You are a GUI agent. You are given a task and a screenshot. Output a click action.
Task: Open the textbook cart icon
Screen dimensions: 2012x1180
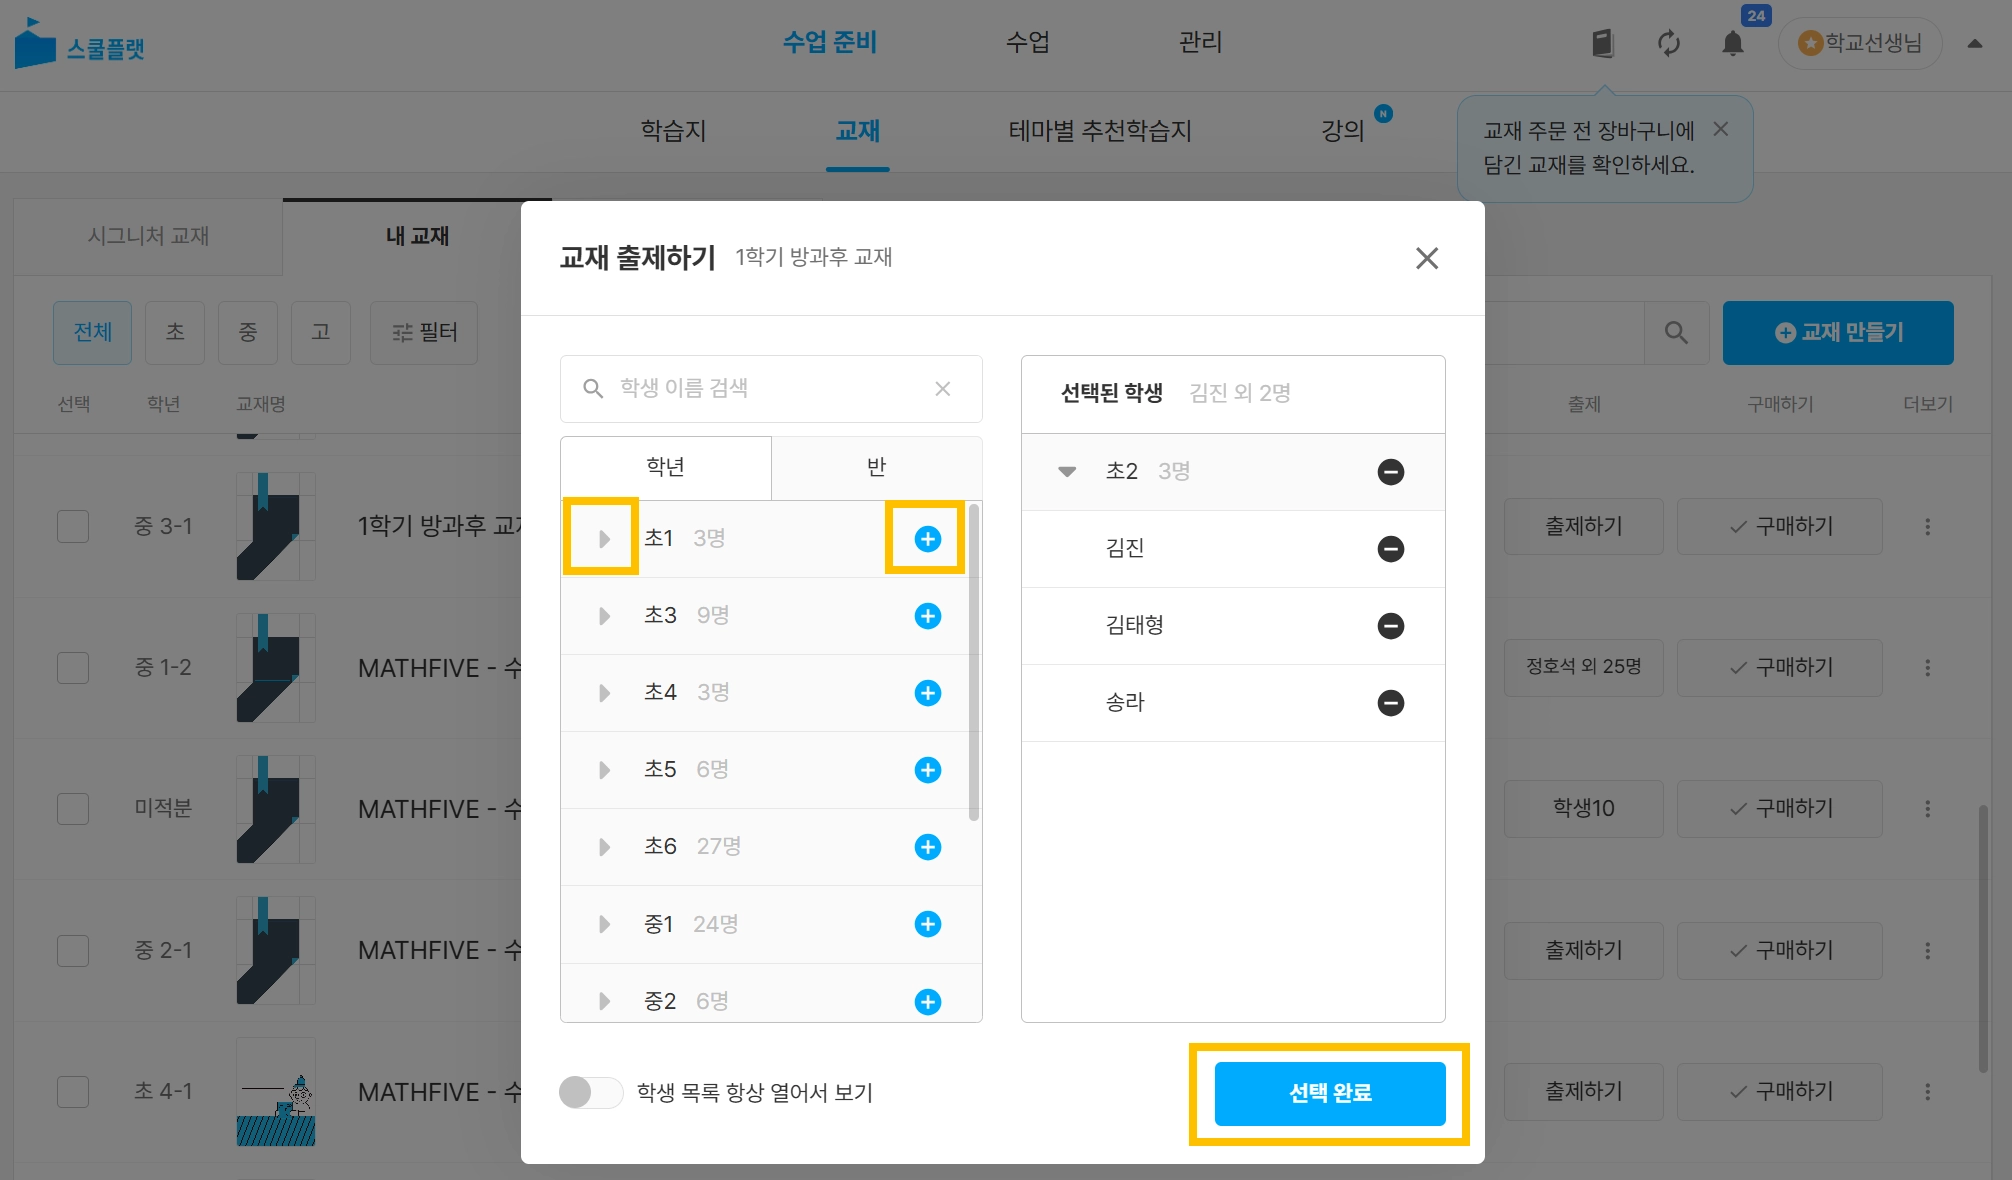tap(1603, 44)
